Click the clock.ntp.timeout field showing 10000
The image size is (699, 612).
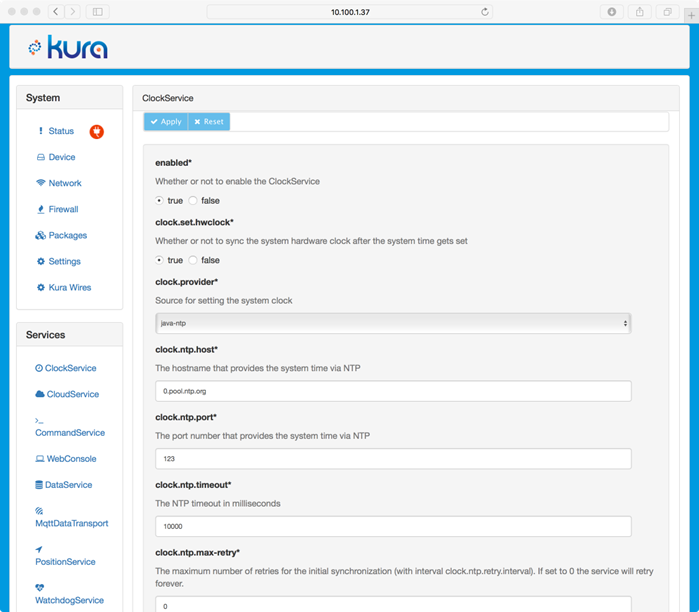point(393,526)
